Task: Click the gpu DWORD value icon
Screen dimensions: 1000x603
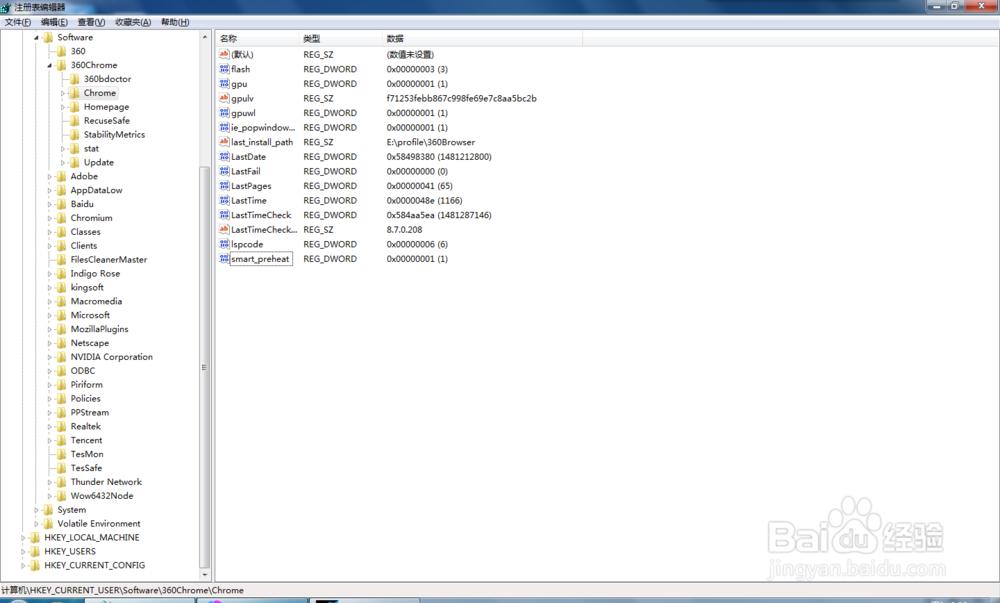Action: (x=224, y=84)
